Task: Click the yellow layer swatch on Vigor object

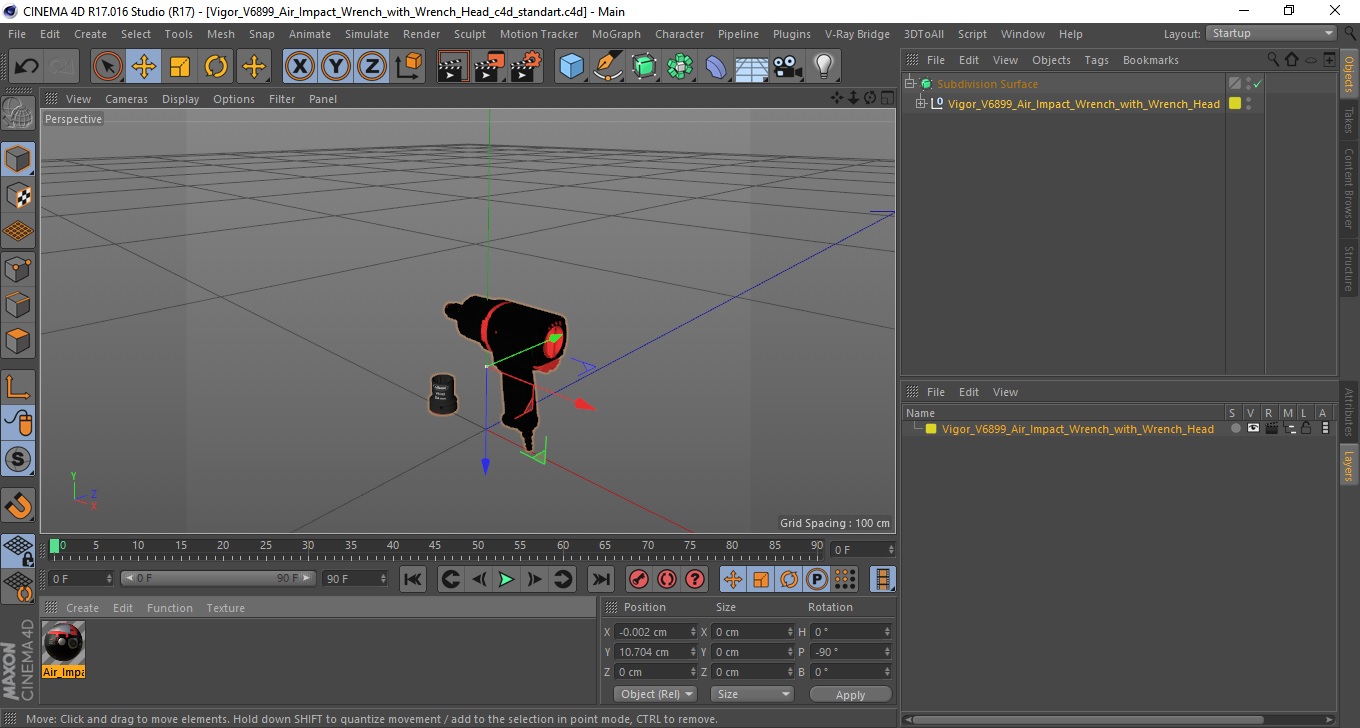Action: [1235, 103]
